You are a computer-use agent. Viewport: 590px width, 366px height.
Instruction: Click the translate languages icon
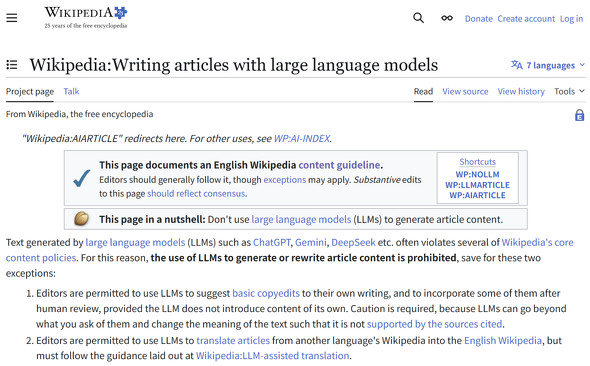point(517,65)
